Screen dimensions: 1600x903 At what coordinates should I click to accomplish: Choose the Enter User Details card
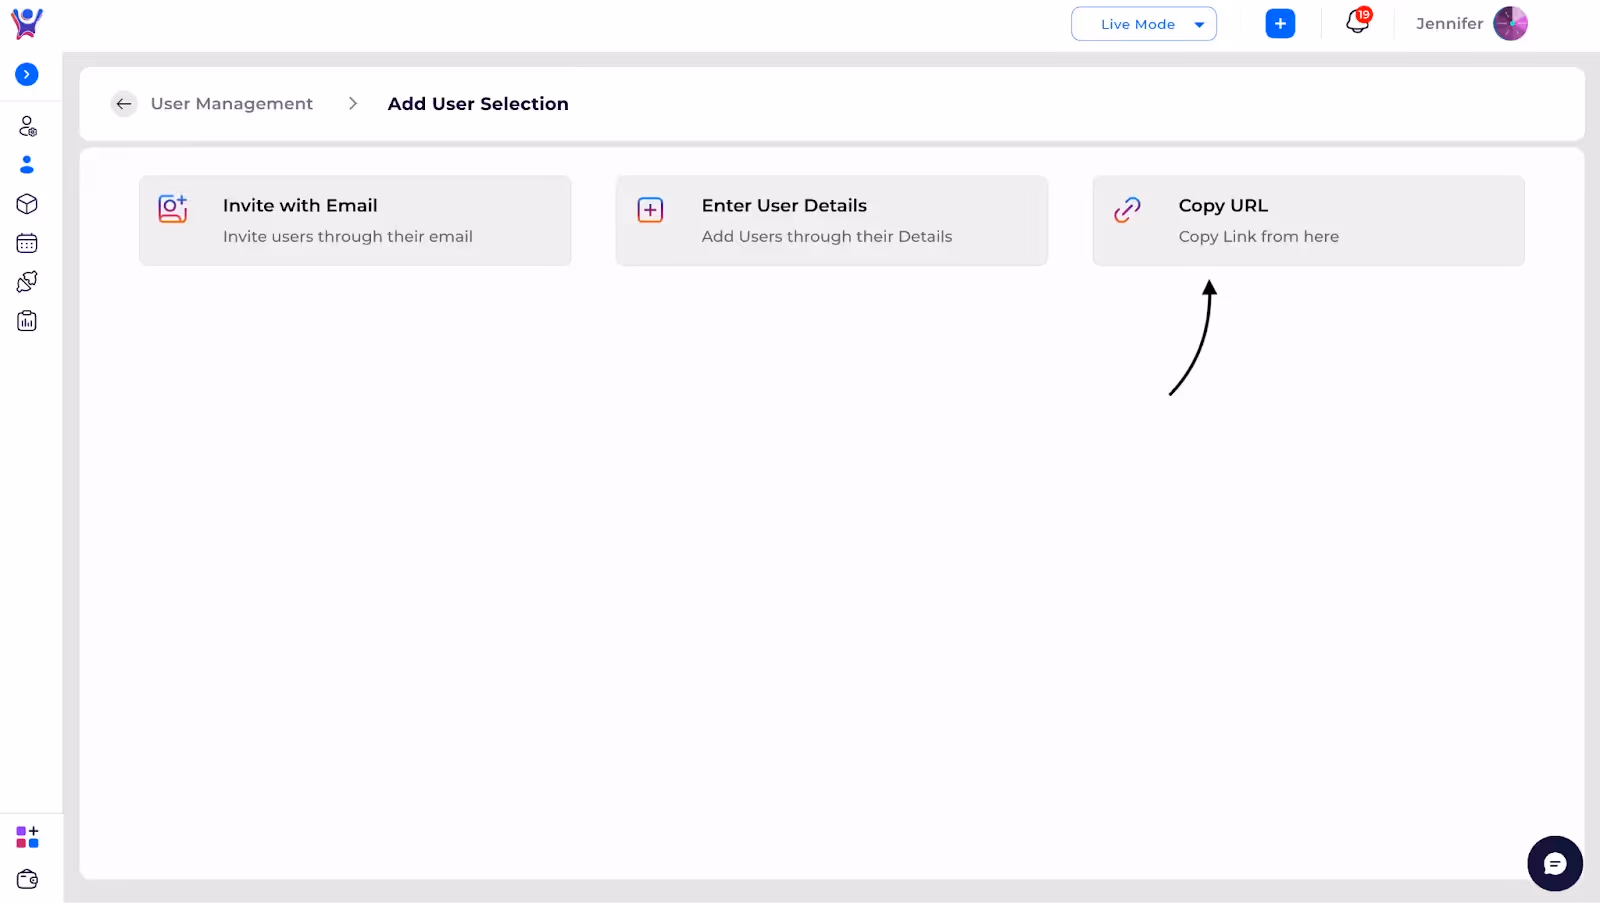[832, 221]
